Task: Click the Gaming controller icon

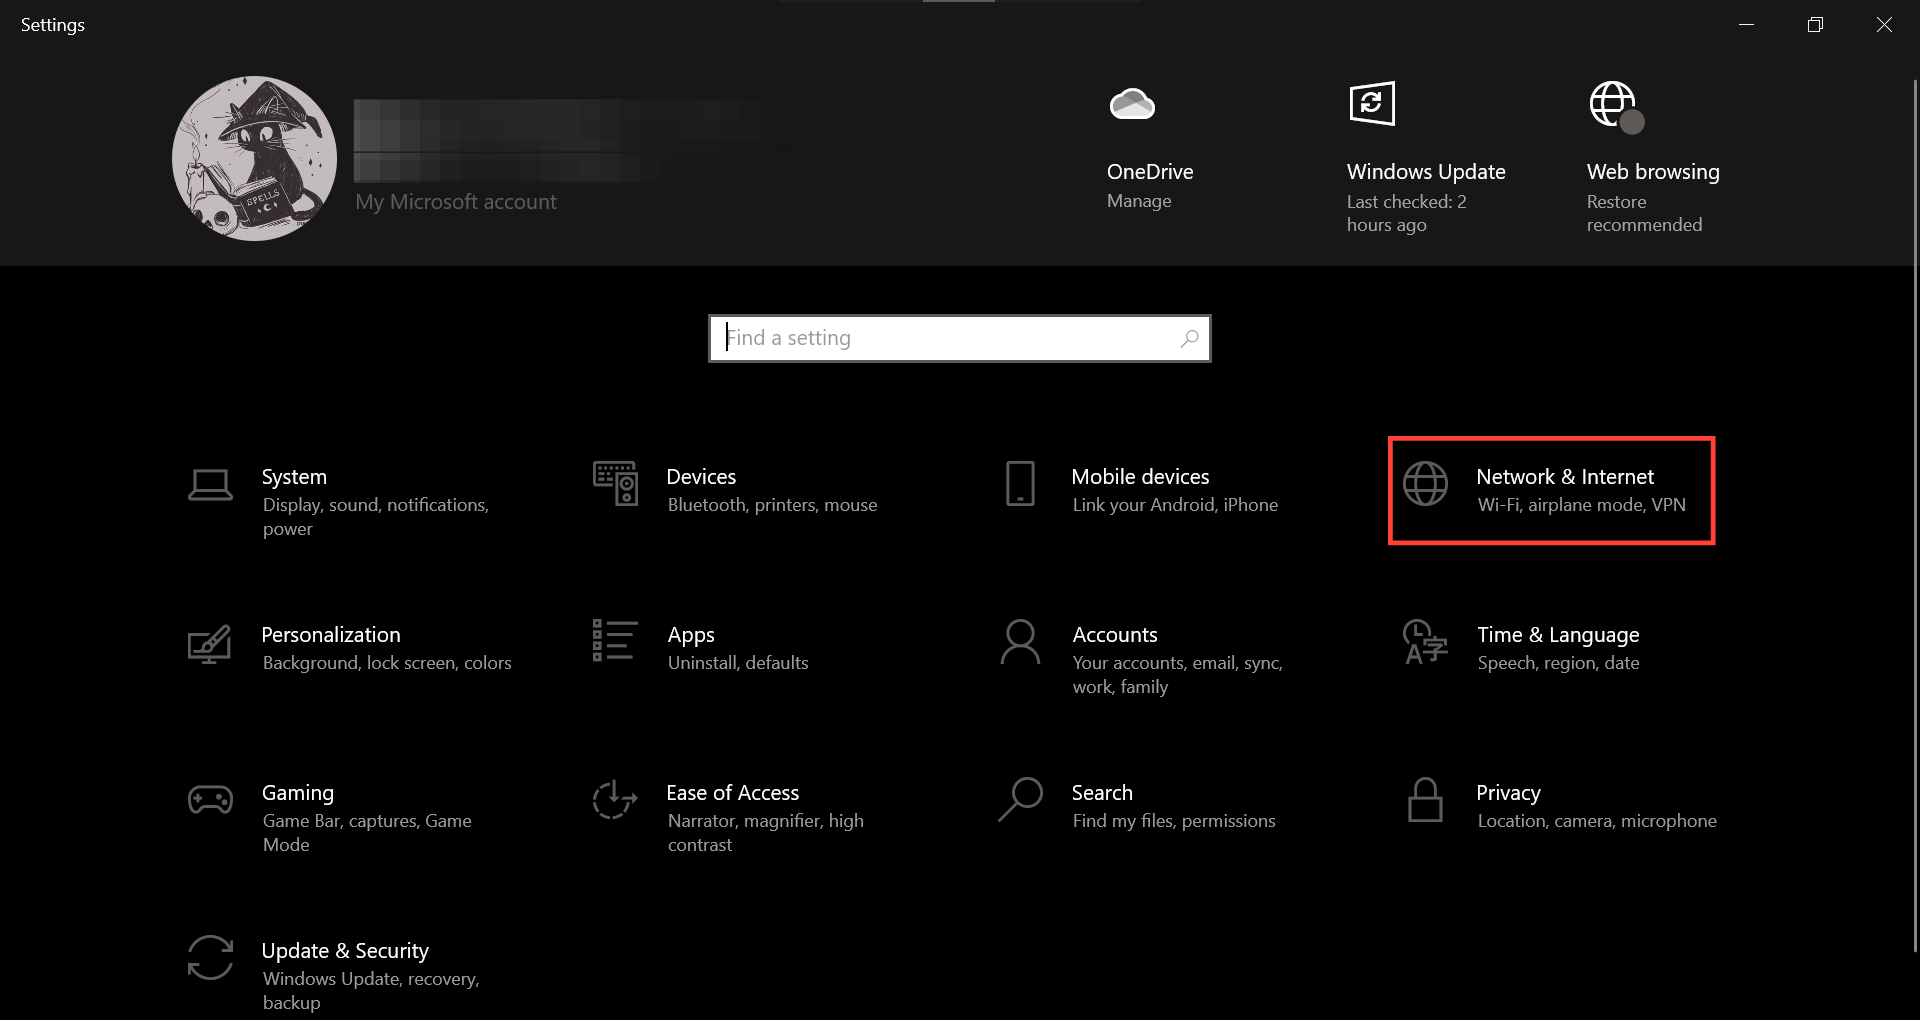Action: click(210, 800)
